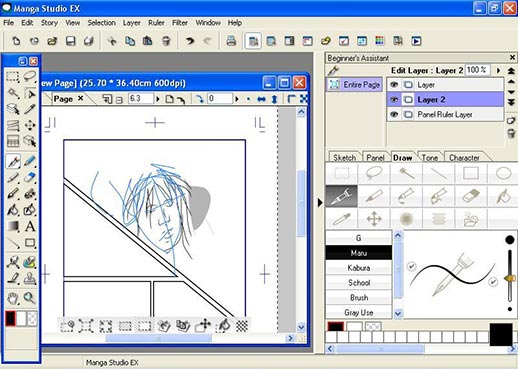This screenshot has width=518, height=369.
Task: Choose the Pen icon in Draw tab grid
Action: tap(342, 196)
